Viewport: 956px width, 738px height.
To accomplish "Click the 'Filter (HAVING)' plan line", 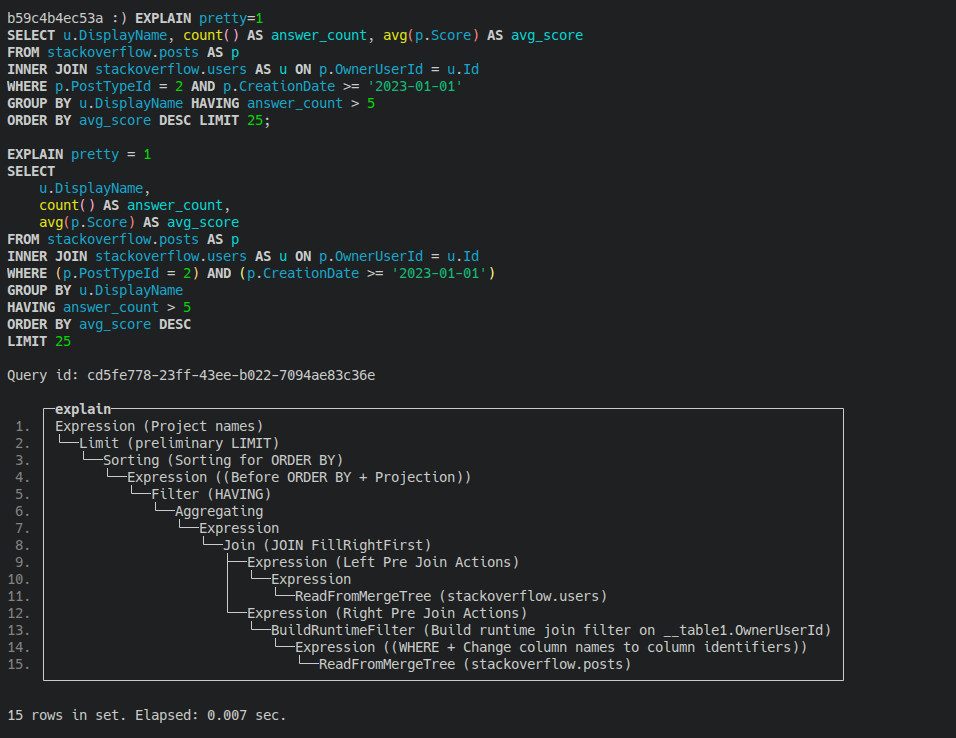I will [211, 494].
